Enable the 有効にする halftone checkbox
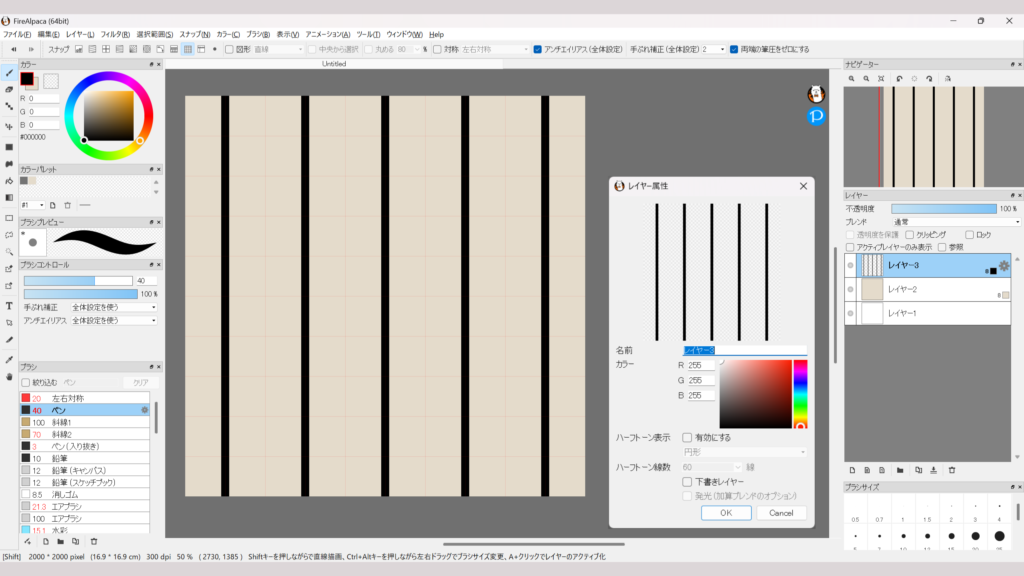 [687, 437]
